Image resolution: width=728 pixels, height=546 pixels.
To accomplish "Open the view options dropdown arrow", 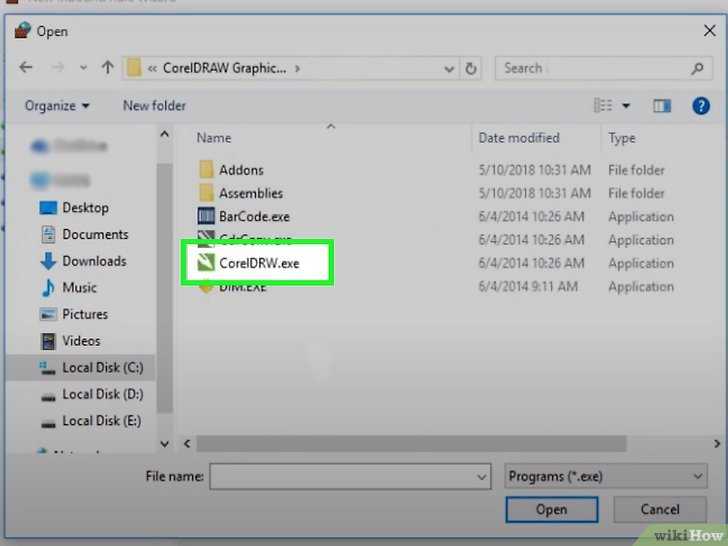I will pos(626,106).
